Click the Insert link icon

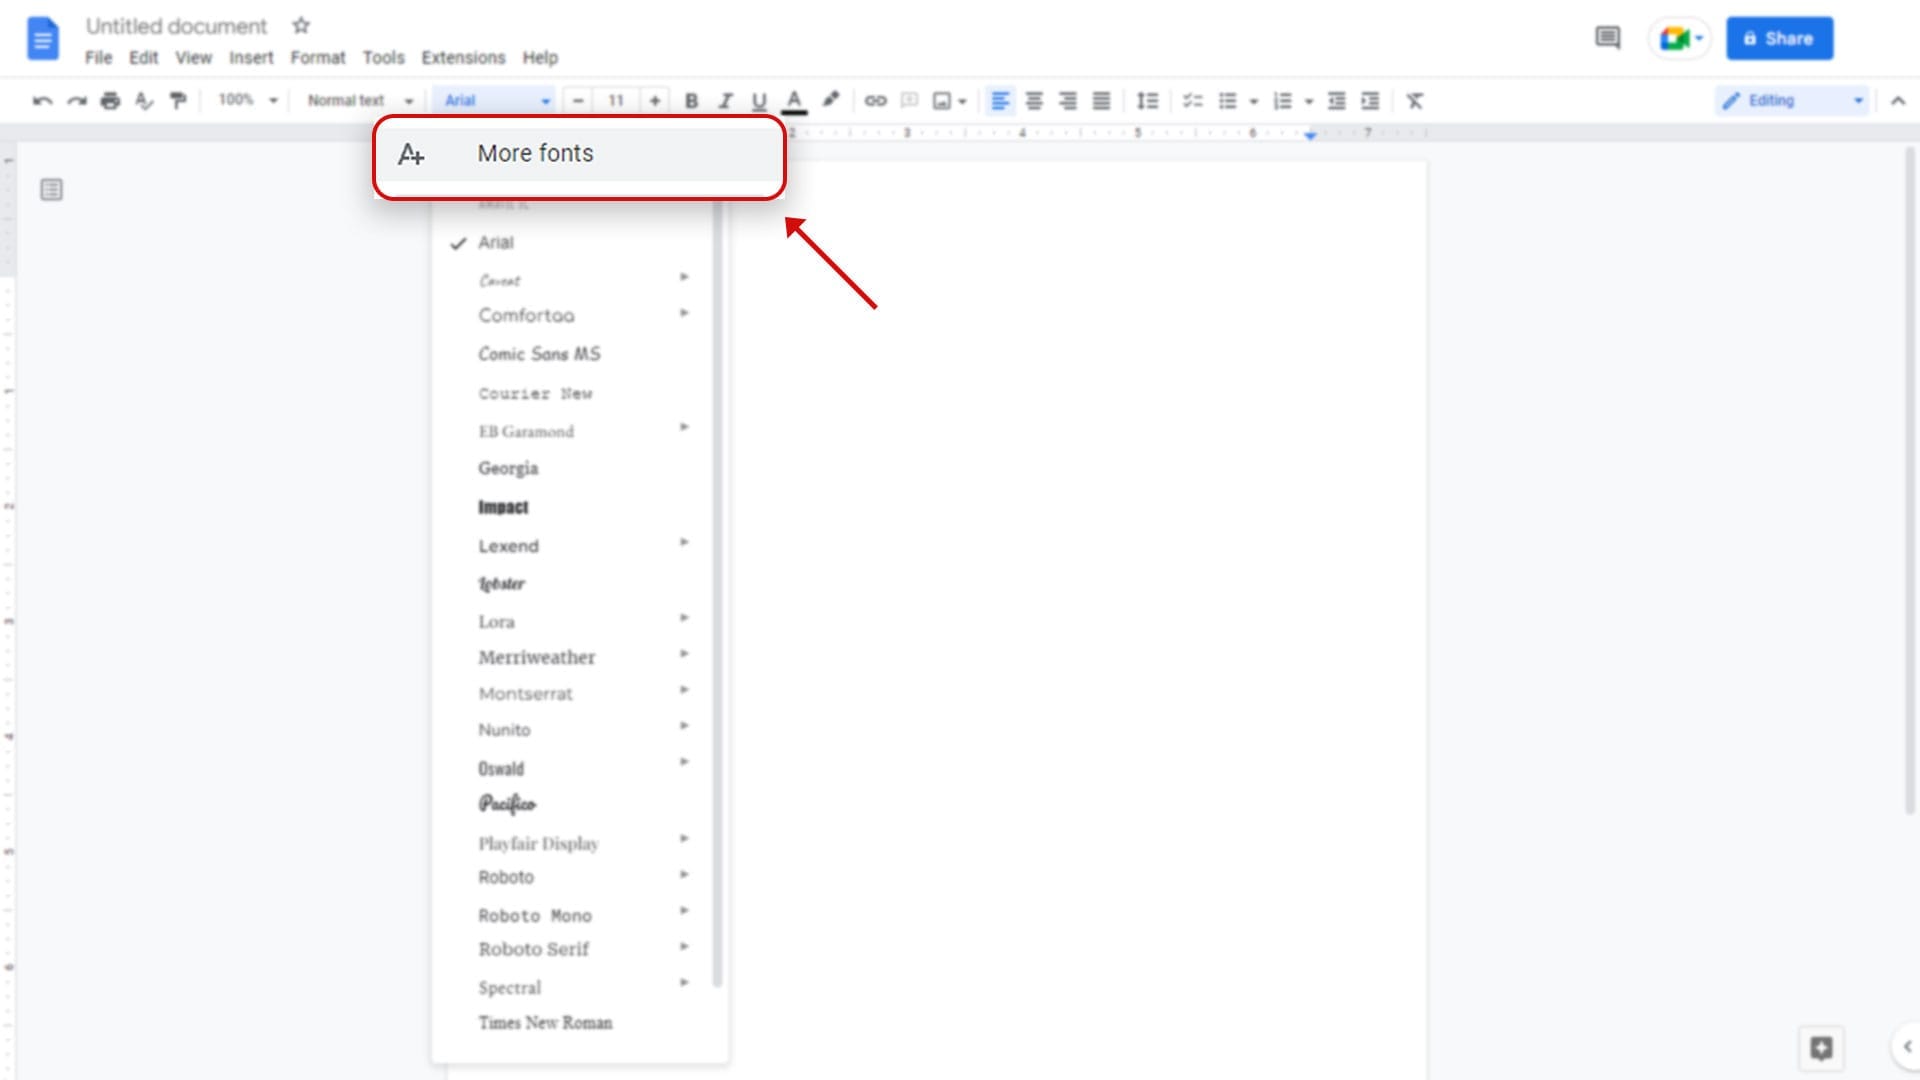click(875, 100)
